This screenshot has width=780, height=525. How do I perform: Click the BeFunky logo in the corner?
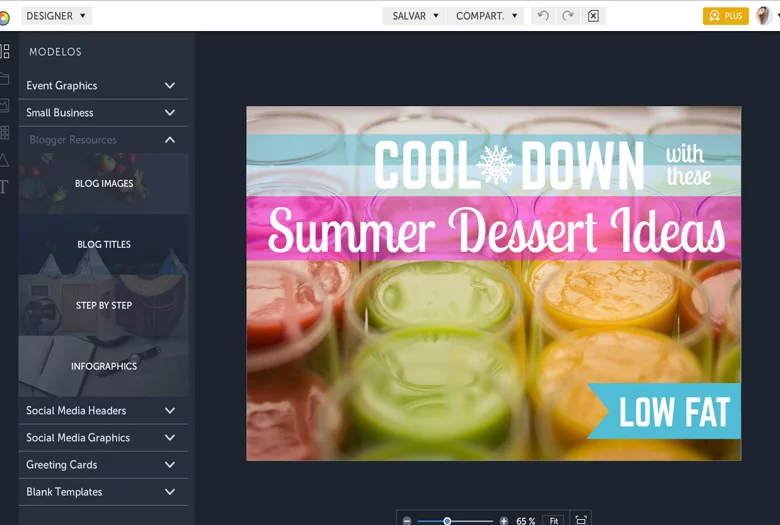pos(4,18)
